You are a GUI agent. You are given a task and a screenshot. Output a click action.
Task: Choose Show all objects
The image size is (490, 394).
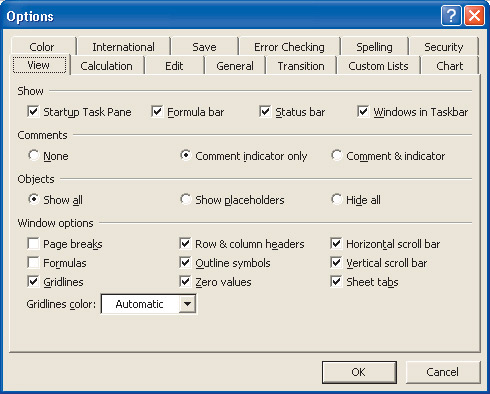[x=34, y=199]
